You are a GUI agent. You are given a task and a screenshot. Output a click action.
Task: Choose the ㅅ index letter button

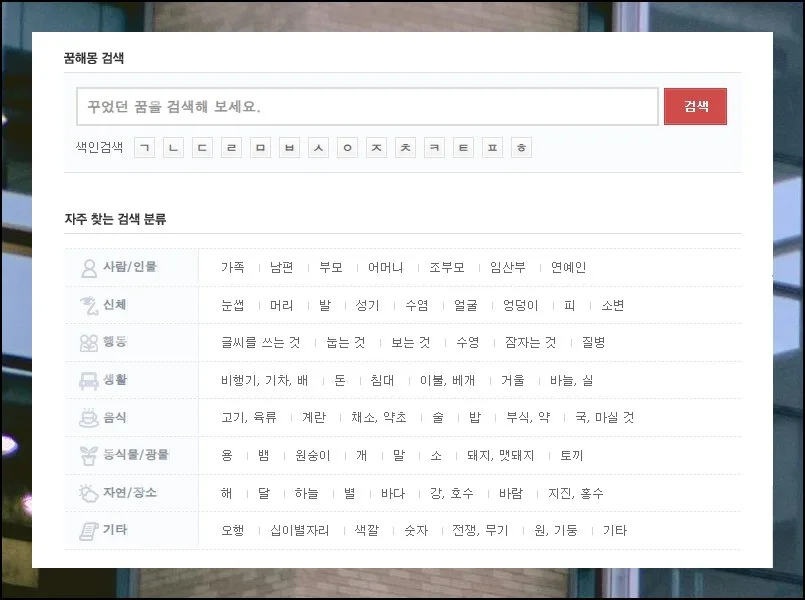point(318,148)
